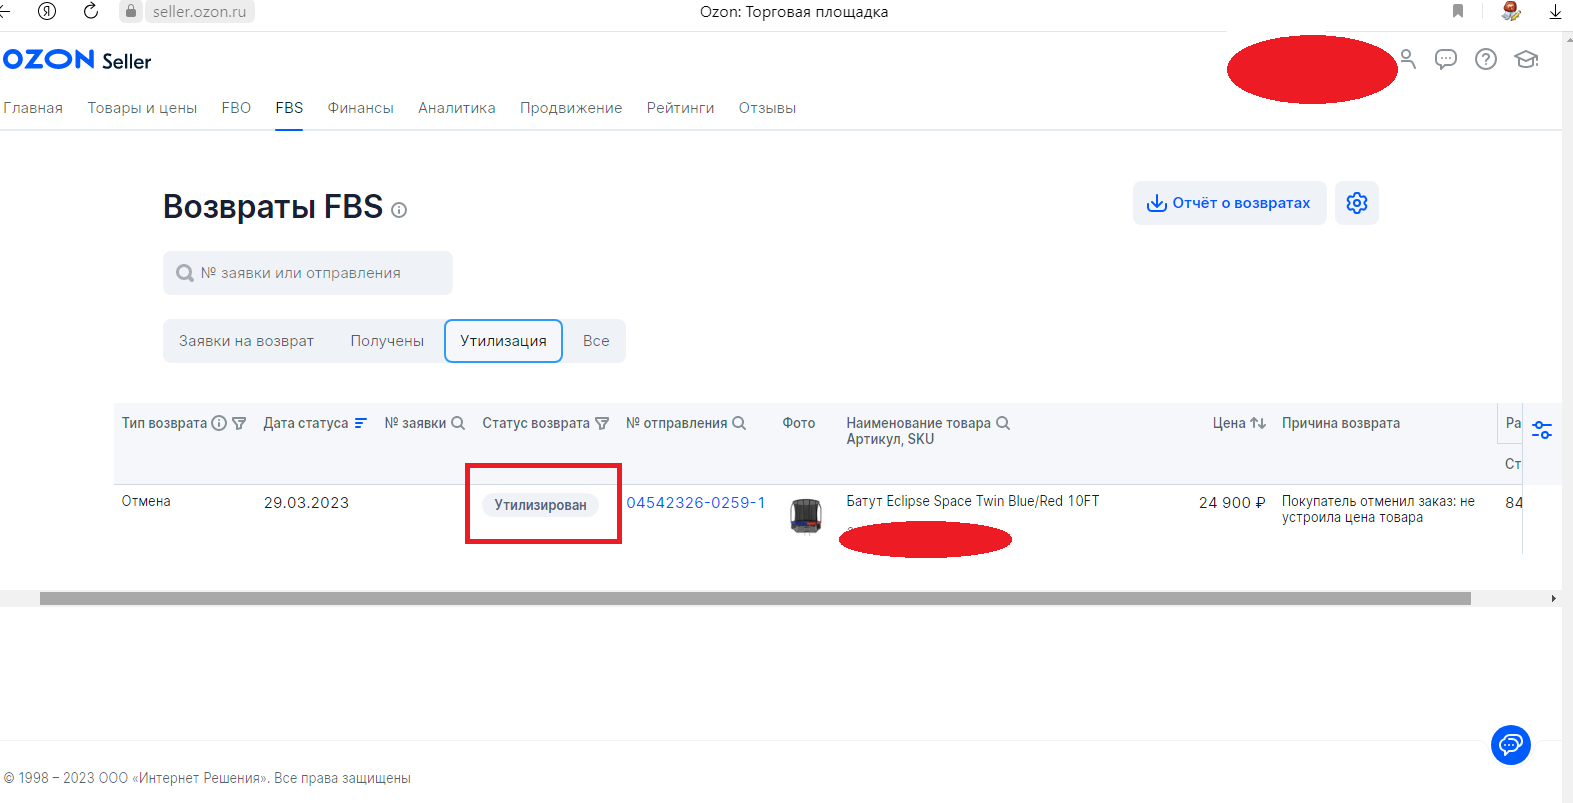This screenshot has width=1573, height=803.
Task: Open the Финансы tab
Action: [x=361, y=108]
